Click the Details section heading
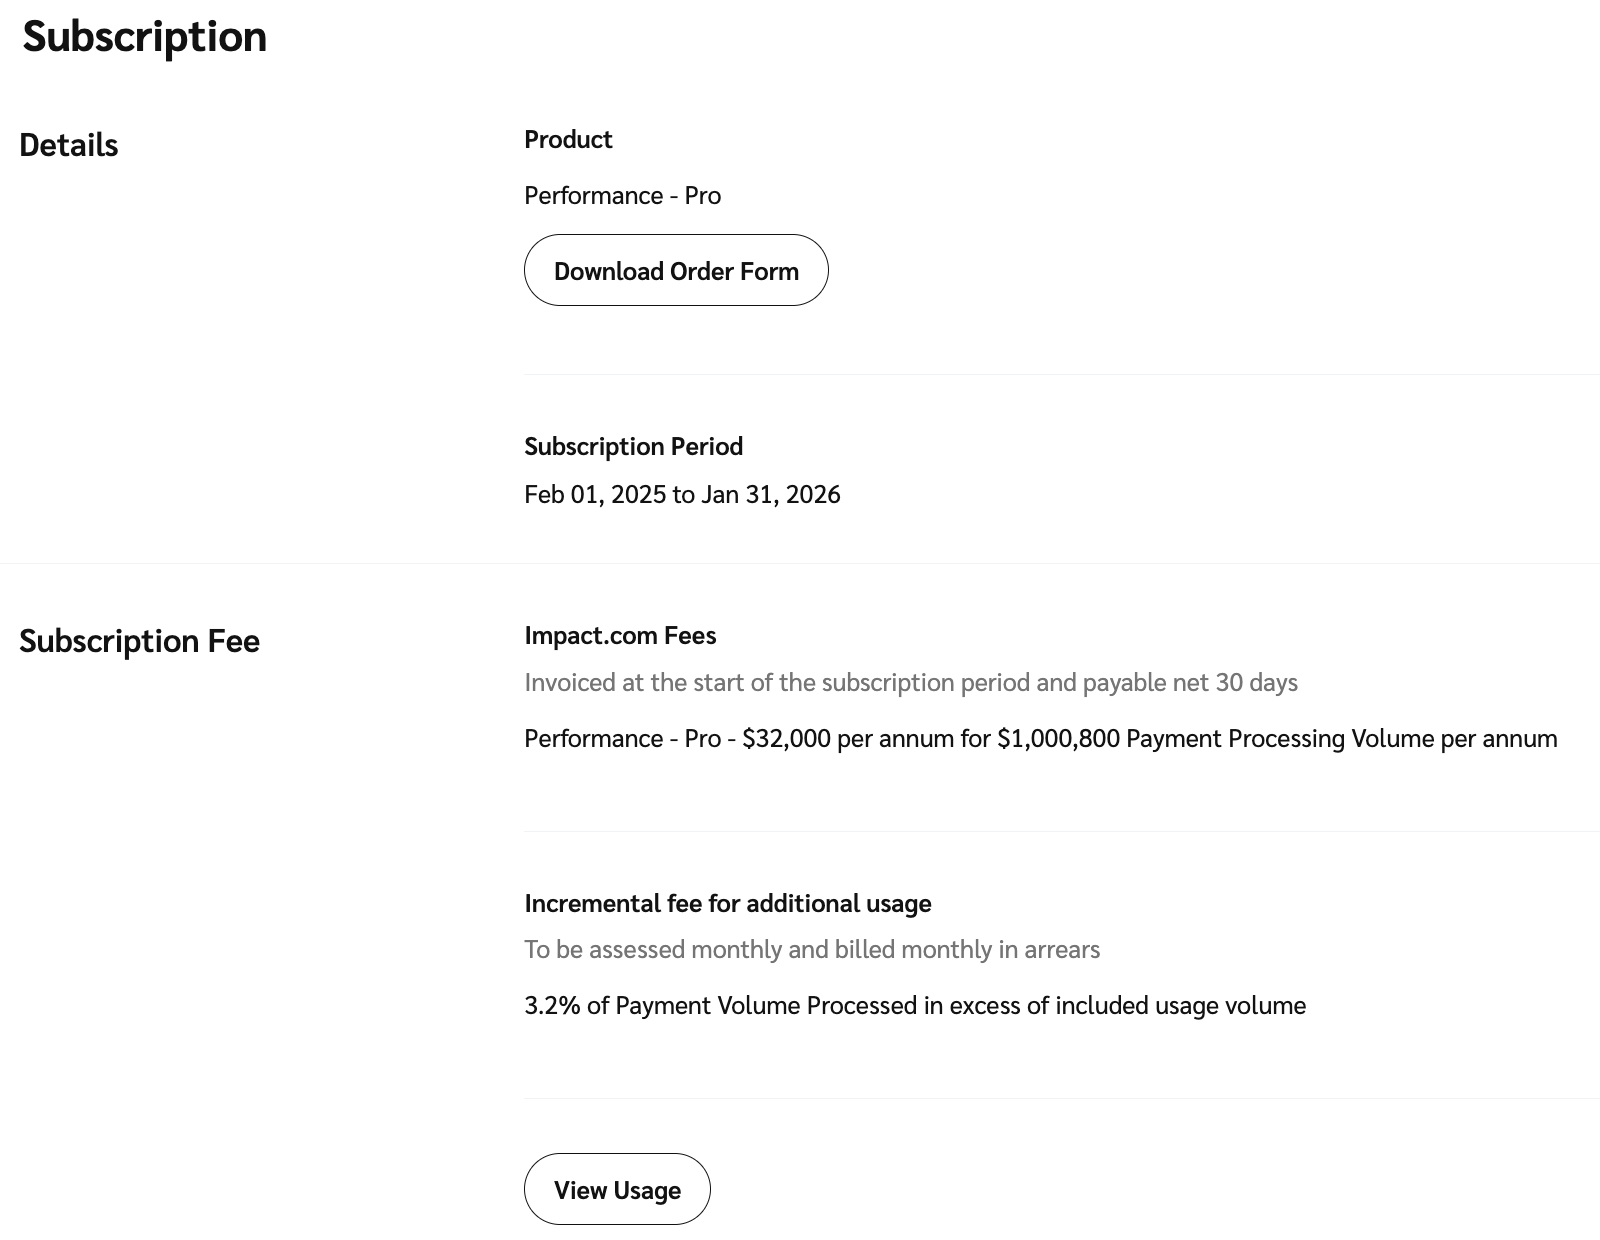The height and width of the screenshot is (1240, 1600). point(69,145)
